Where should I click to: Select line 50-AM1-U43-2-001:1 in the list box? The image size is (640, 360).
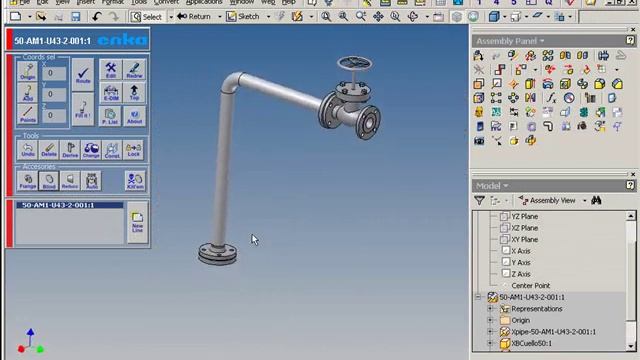(x=69, y=205)
